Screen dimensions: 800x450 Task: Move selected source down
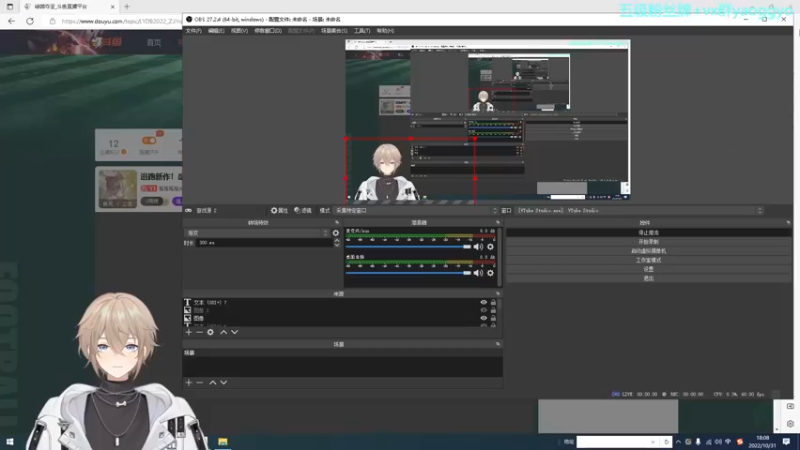click(235, 332)
